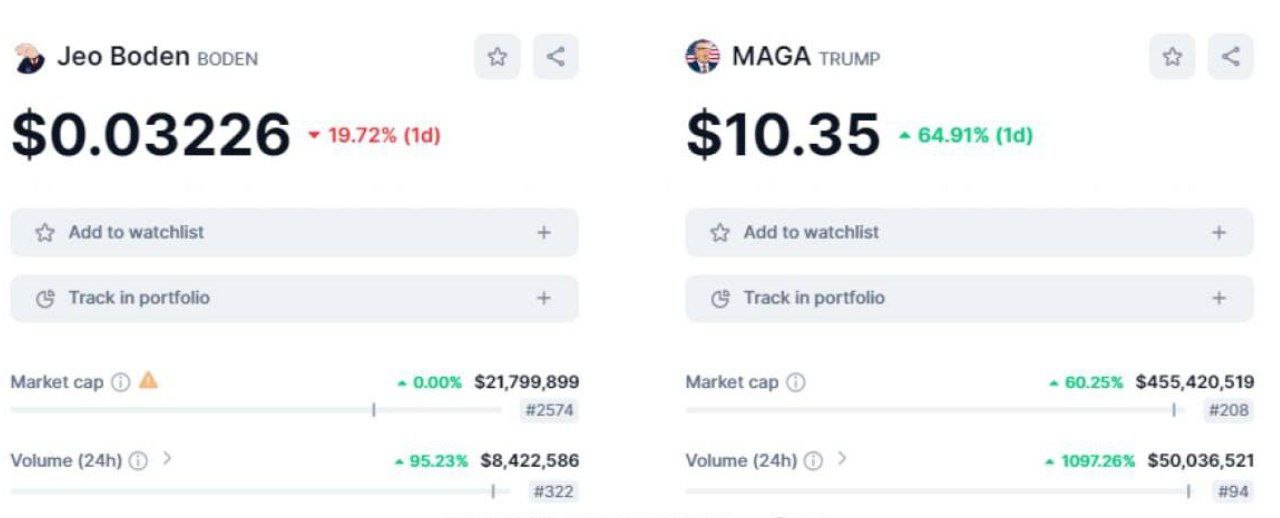Track MAGA in portfolio
Viewport: 1280px width, 518px height.
(968, 298)
